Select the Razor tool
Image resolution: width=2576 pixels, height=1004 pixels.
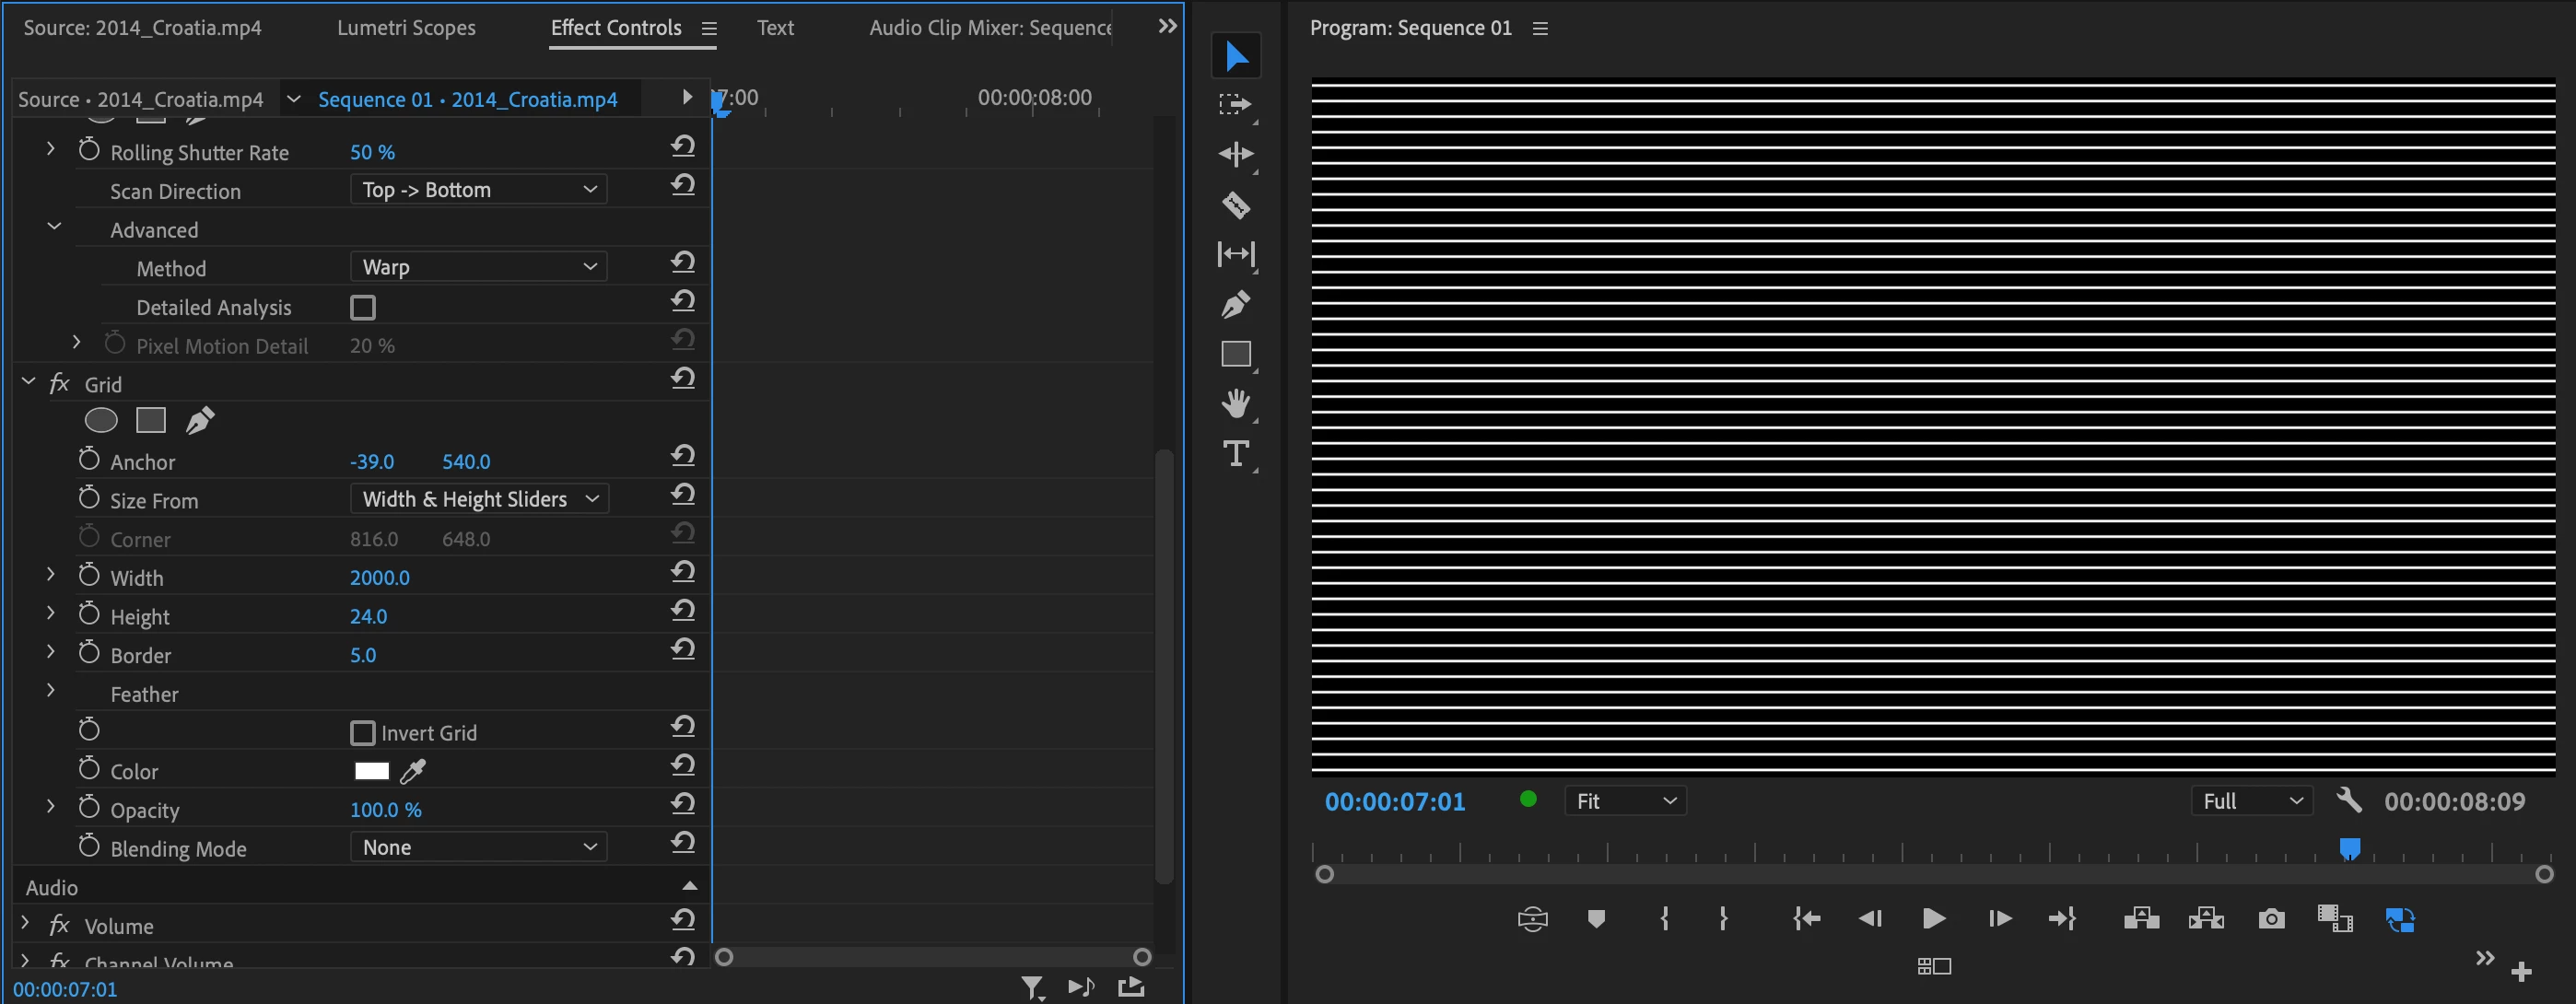coord(1236,205)
